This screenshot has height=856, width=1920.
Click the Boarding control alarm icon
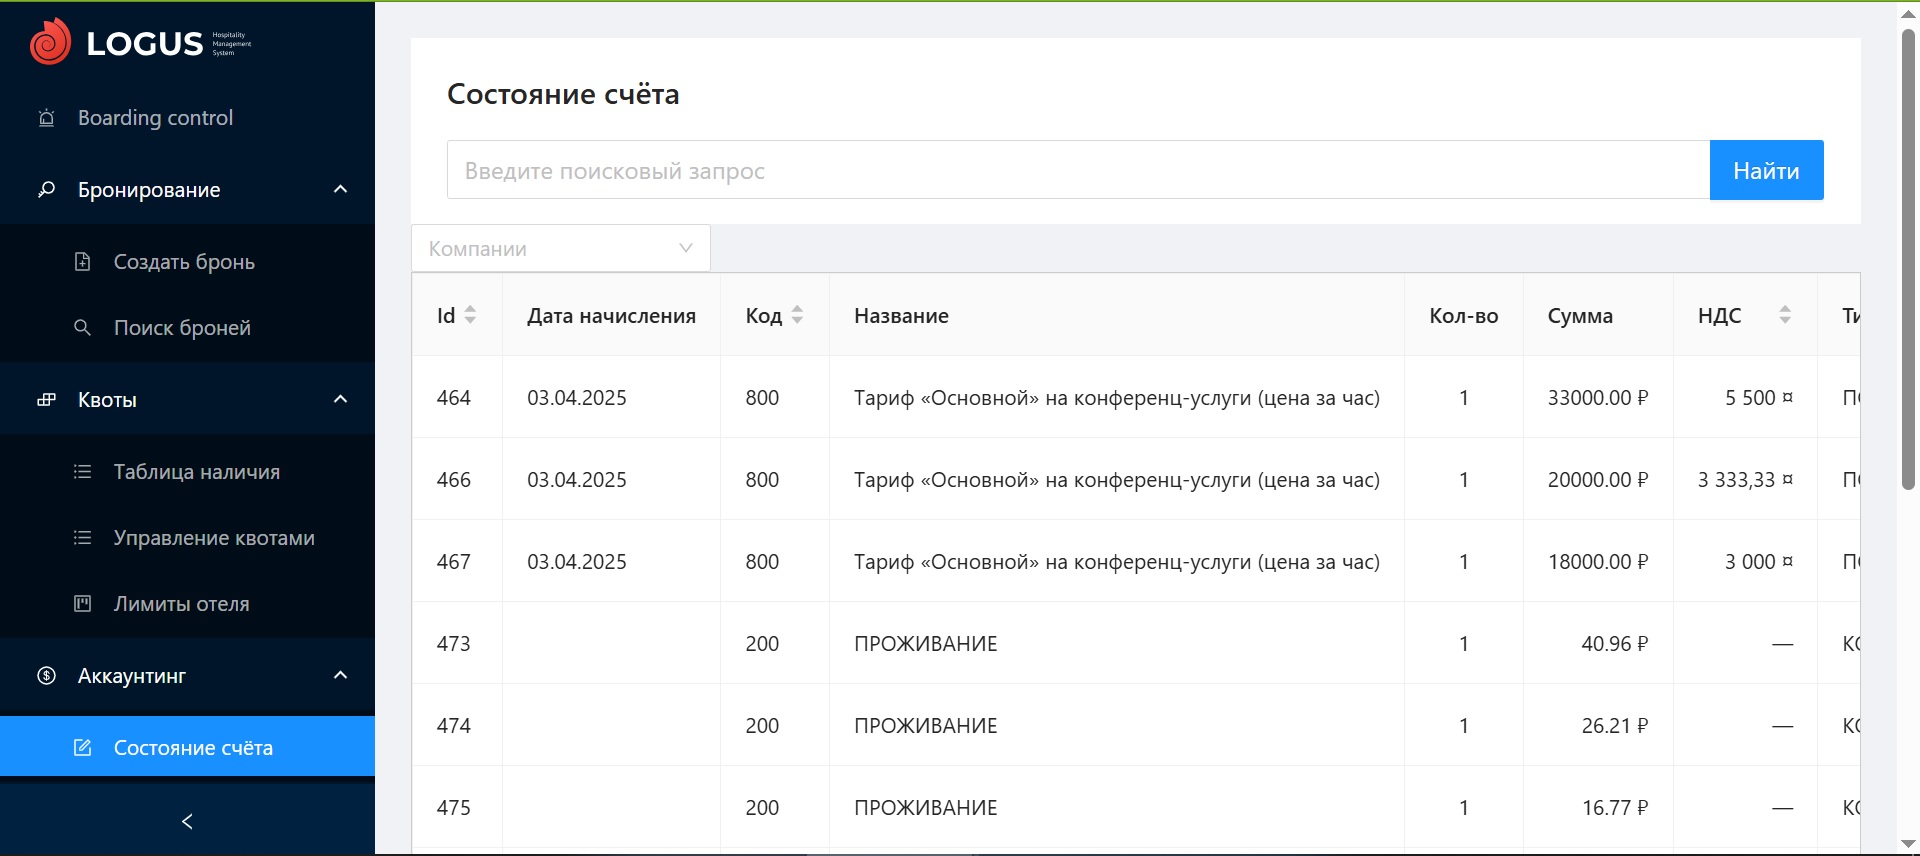46,118
